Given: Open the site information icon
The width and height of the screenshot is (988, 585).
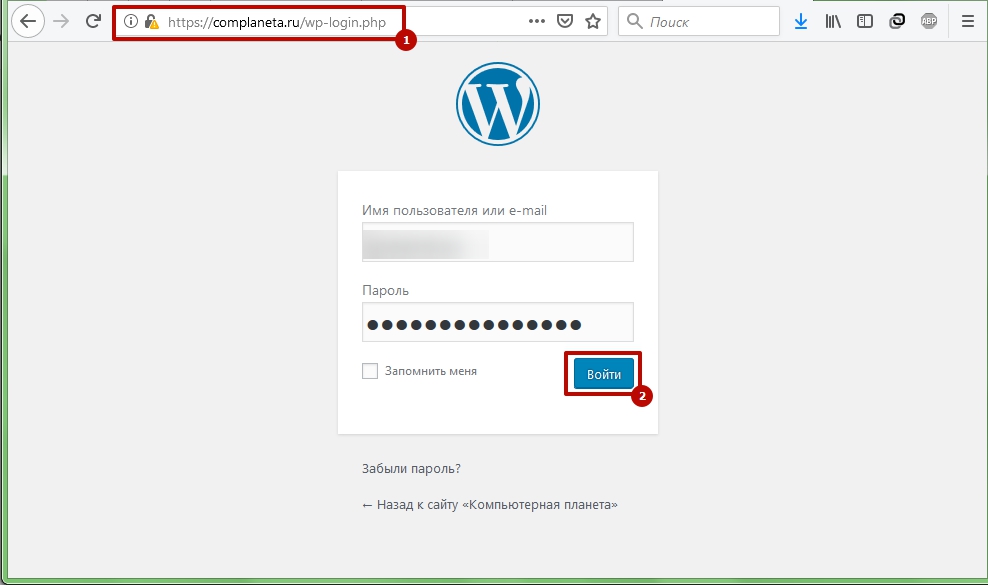Looking at the screenshot, I should click(x=130, y=21).
